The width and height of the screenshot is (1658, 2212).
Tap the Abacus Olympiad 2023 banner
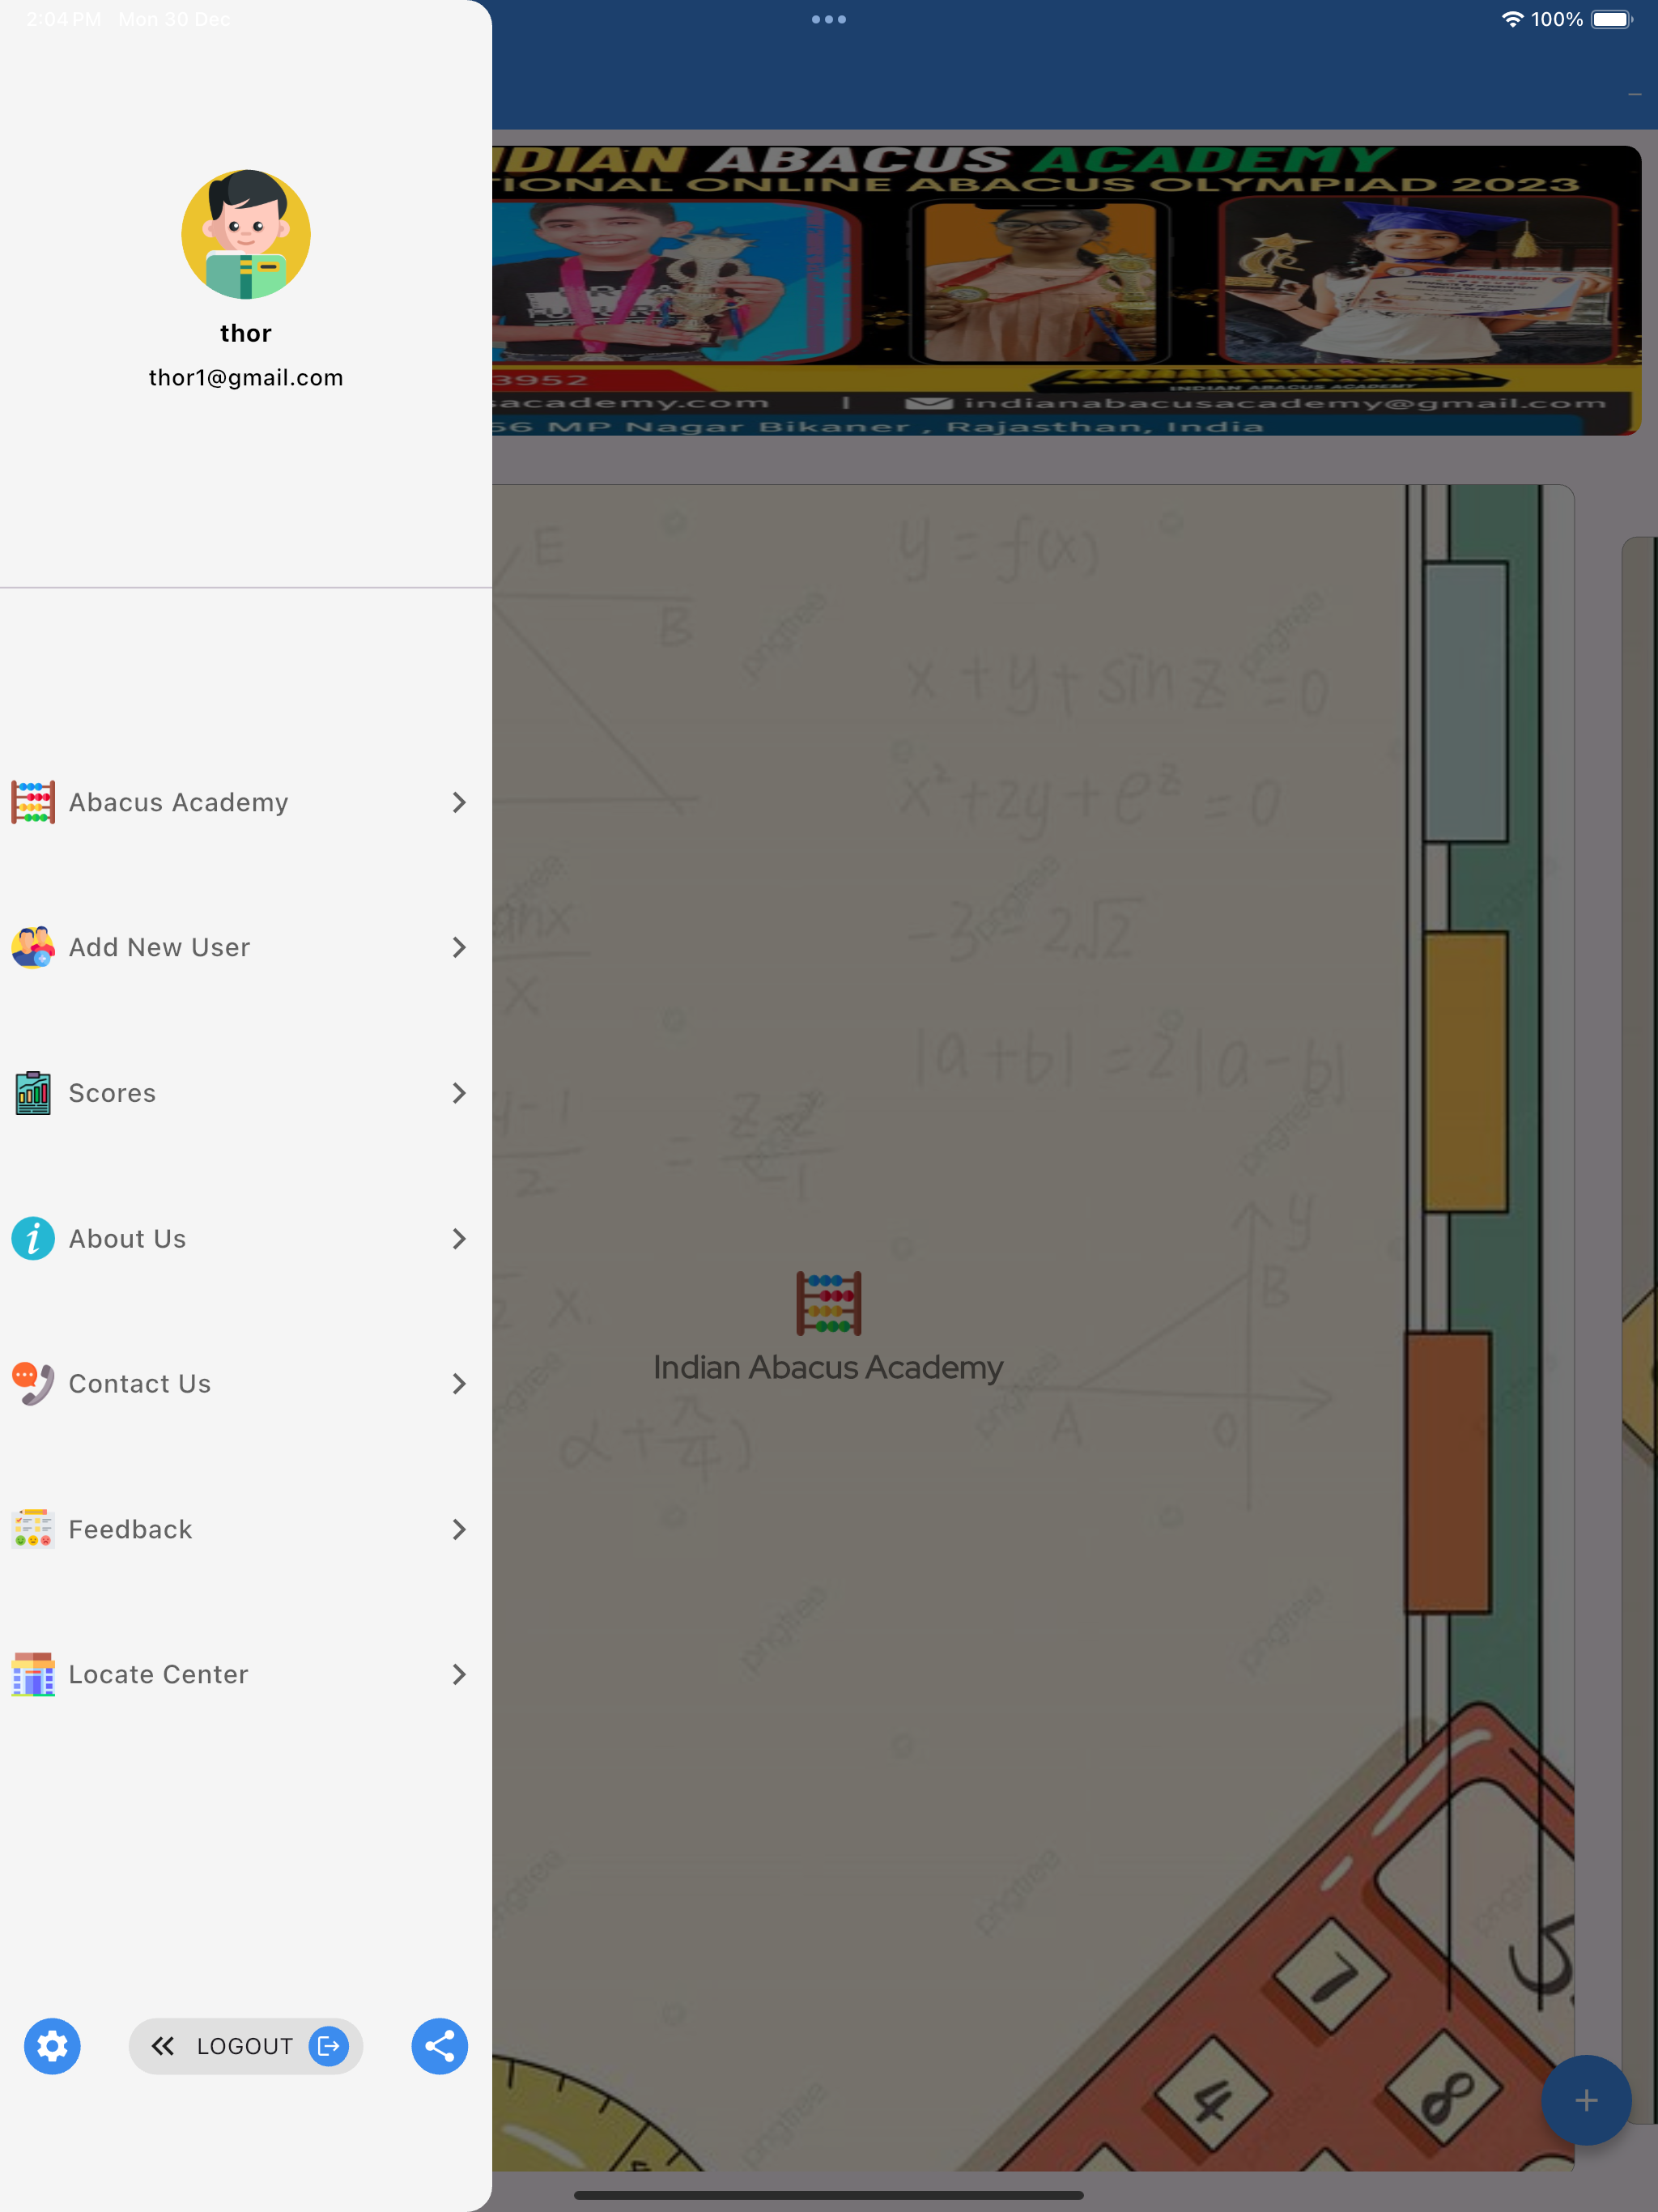[1066, 290]
